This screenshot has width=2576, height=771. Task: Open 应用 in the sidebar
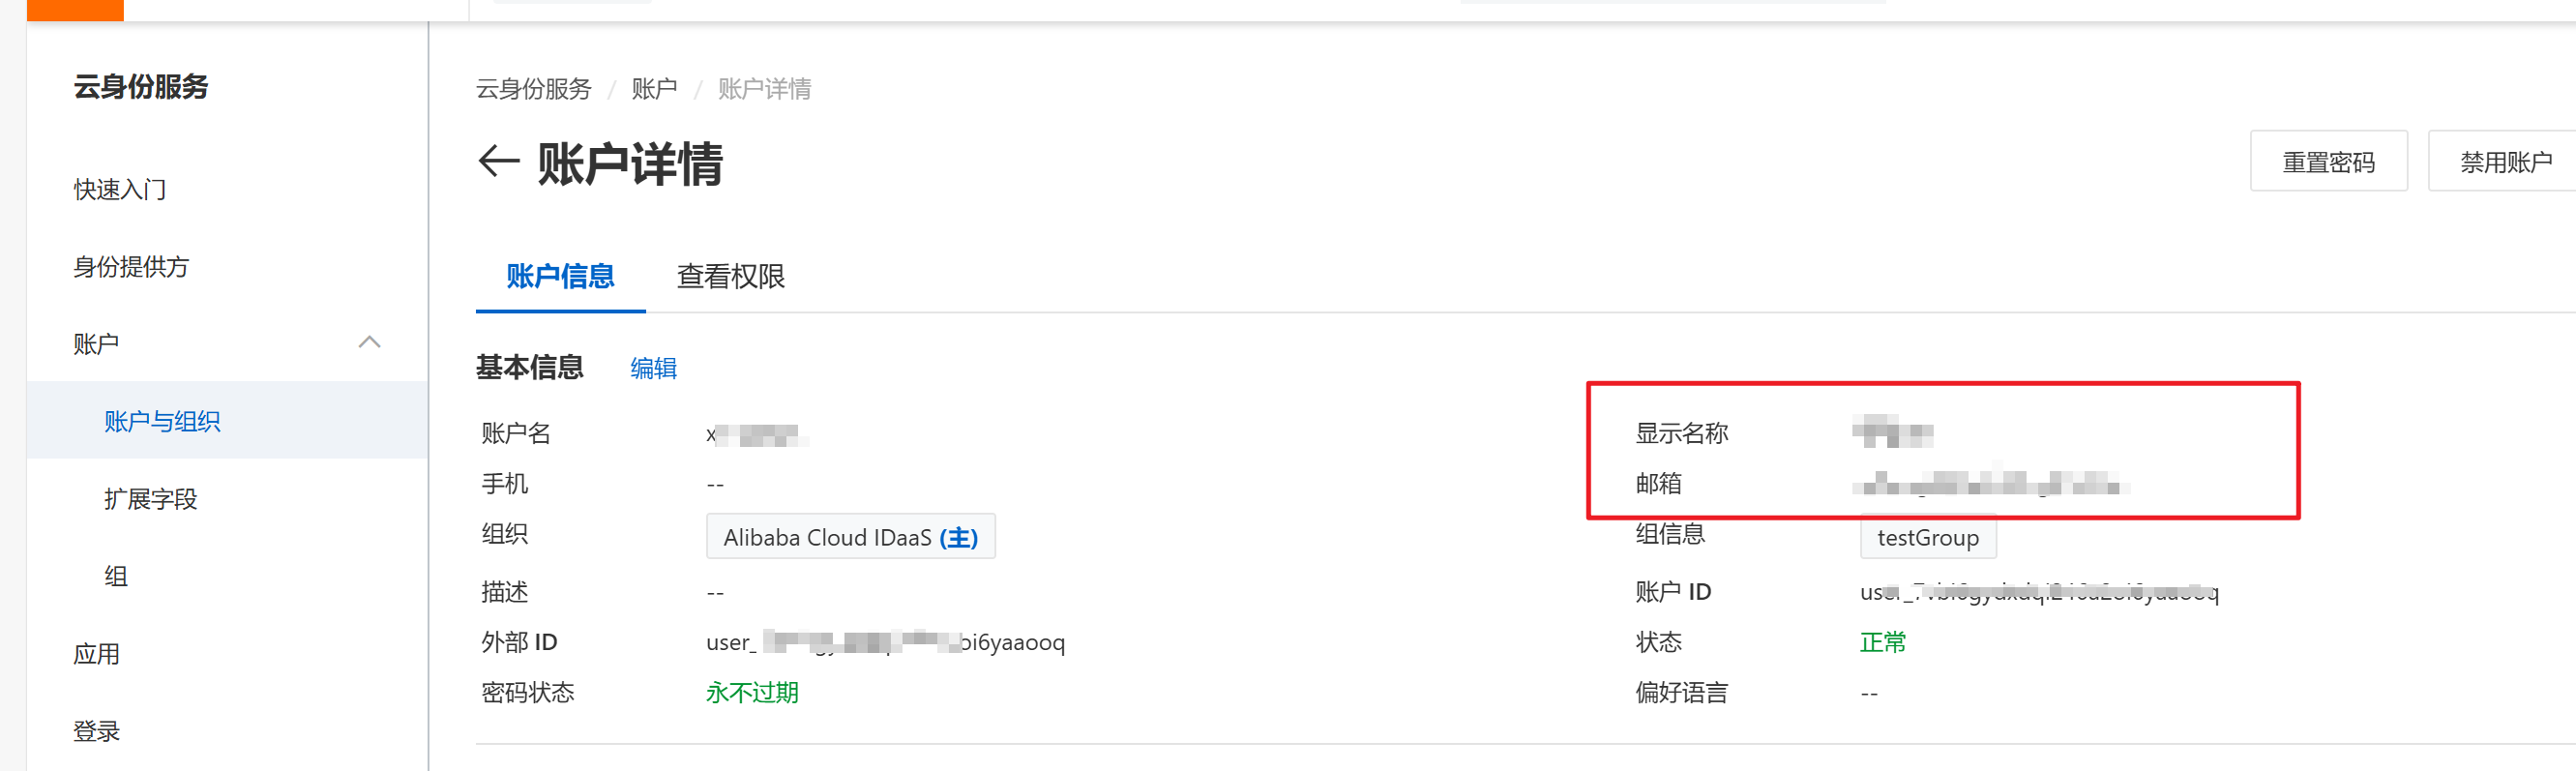click(97, 653)
